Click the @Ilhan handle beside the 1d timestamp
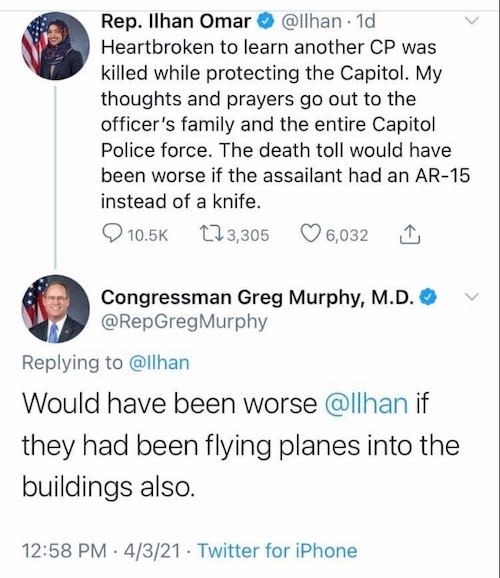 (312, 21)
